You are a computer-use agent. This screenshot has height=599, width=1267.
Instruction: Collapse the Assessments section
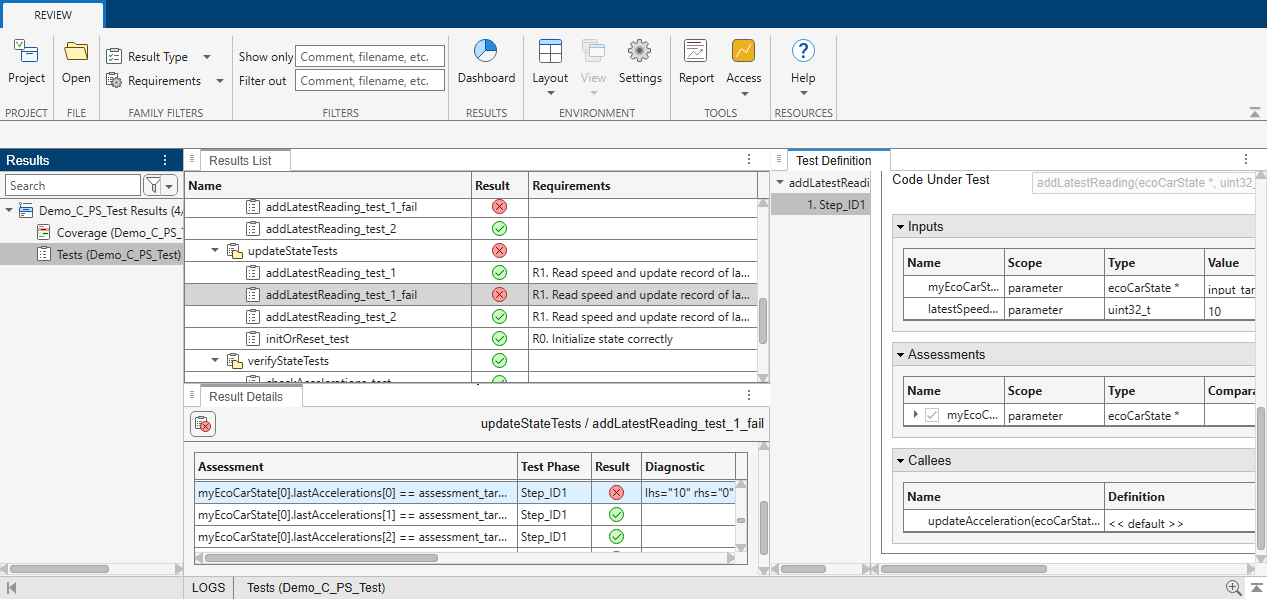pyautogui.click(x=900, y=355)
